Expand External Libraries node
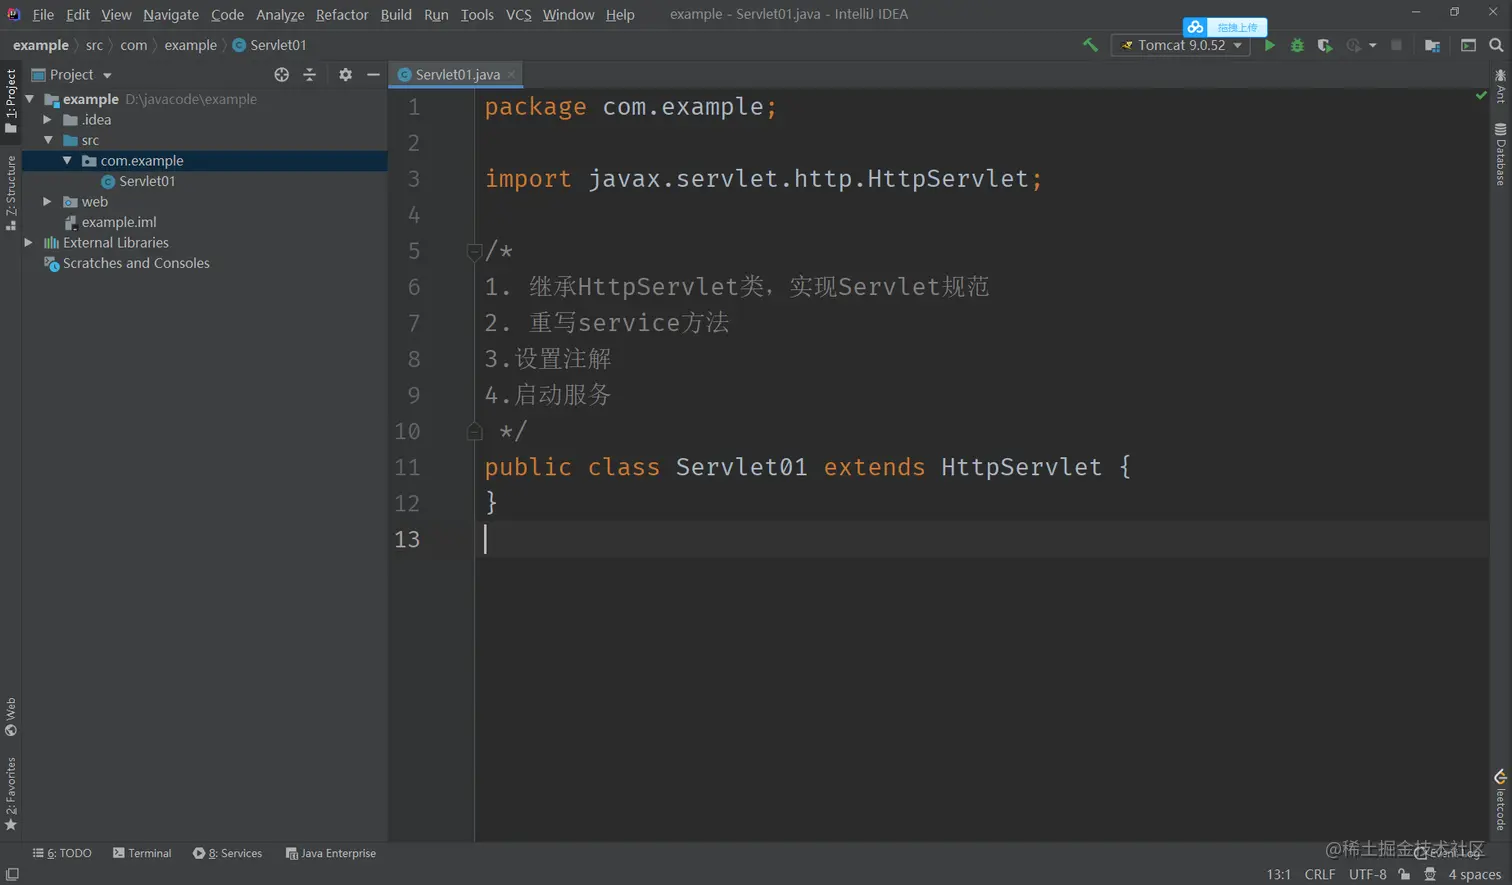 pos(29,243)
